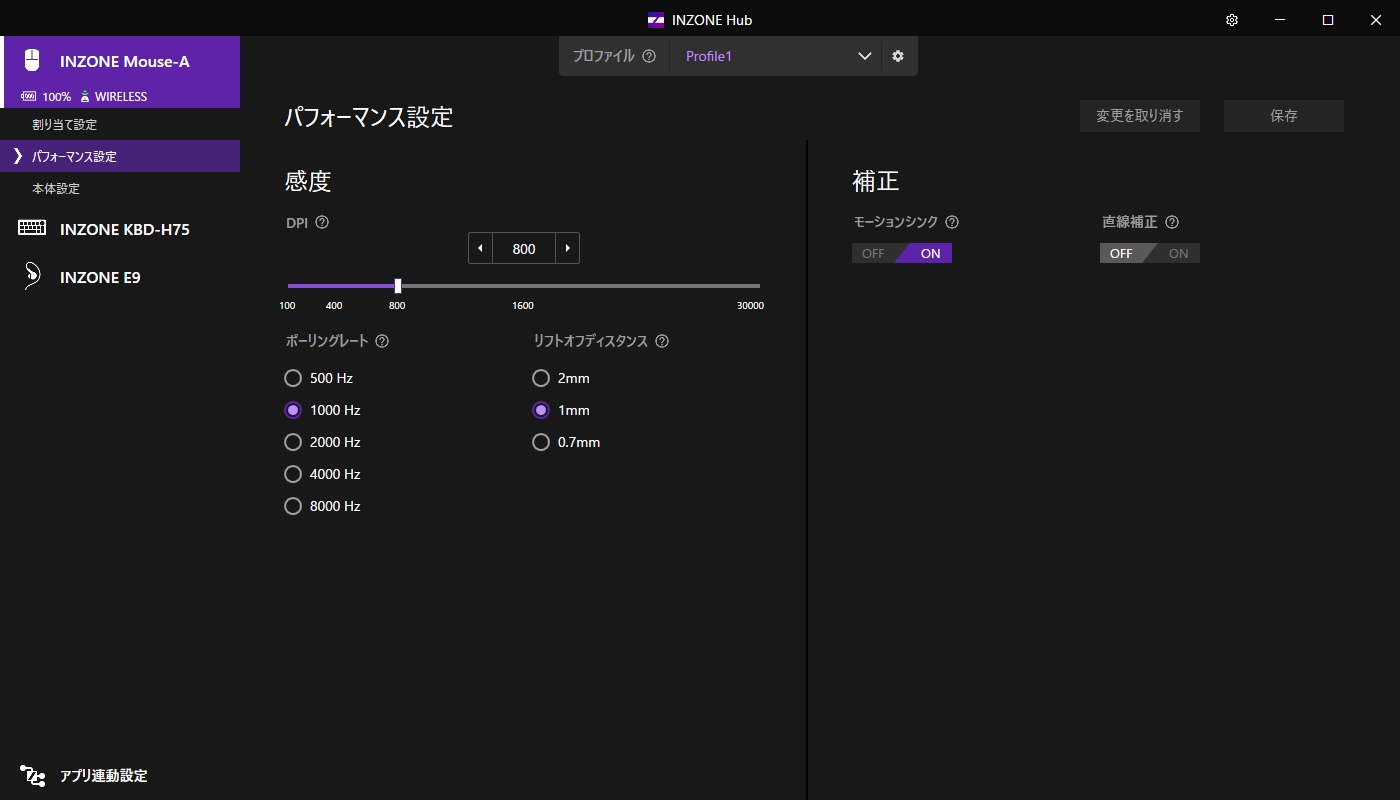Decrease DPI with left arrow
1400x800 pixels.
tap(480, 248)
